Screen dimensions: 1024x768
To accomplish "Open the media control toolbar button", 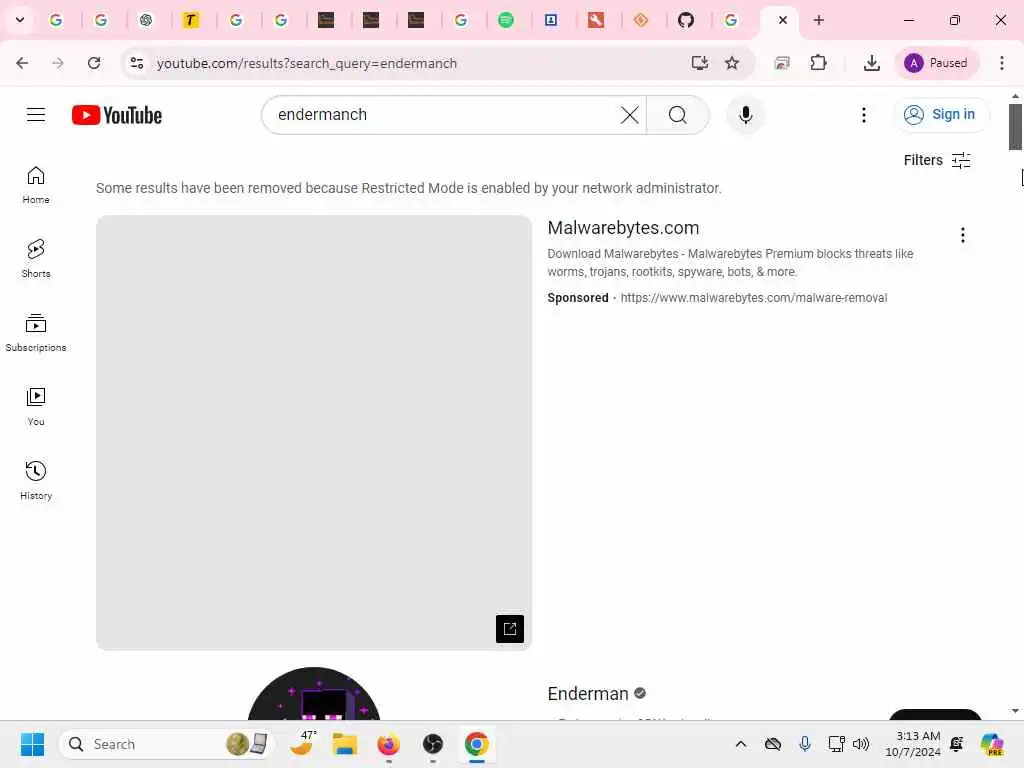I will pyautogui.click(x=782, y=63).
